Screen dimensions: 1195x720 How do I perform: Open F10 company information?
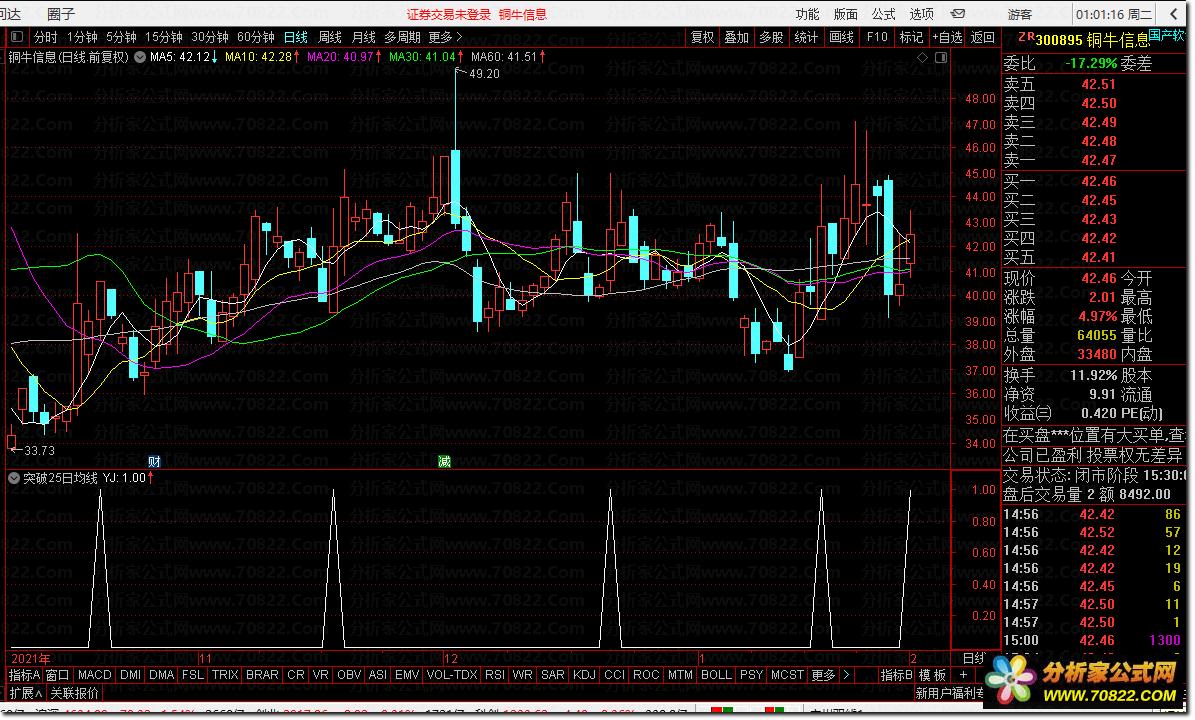pos(877,37)
